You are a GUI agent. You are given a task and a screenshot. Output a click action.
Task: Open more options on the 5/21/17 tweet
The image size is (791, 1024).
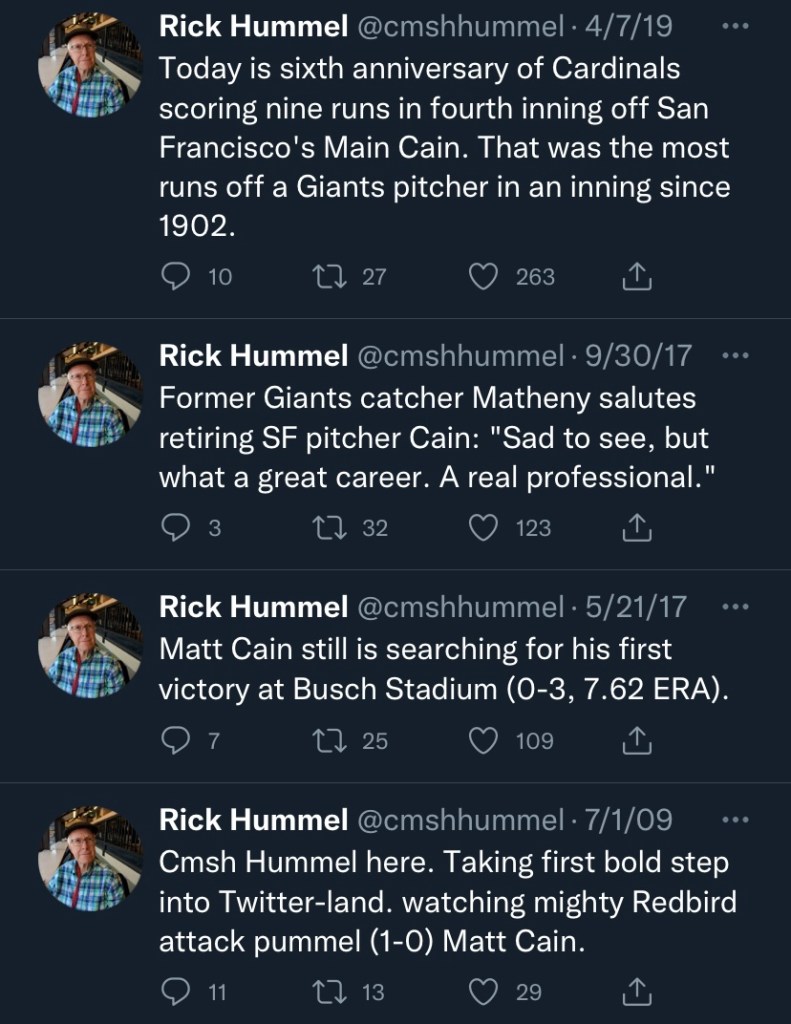734,606
